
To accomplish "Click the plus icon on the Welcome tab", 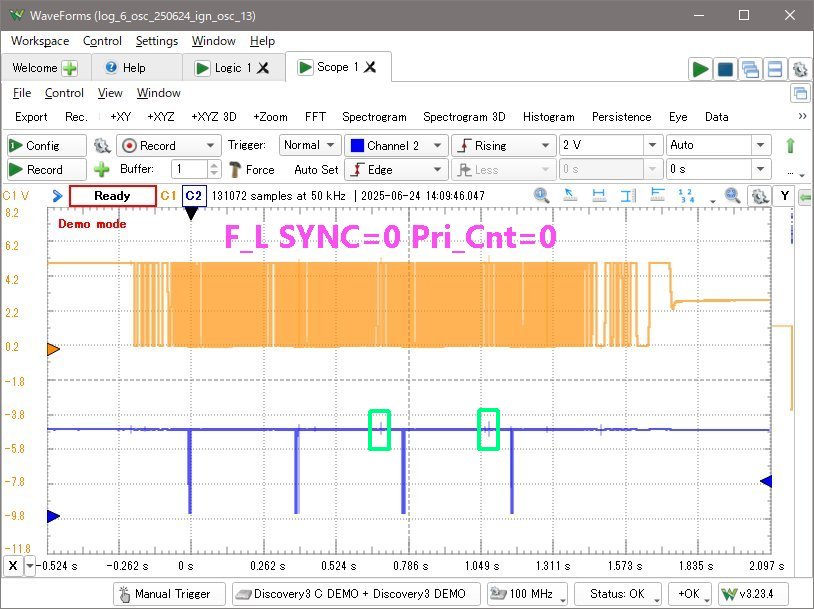I will (x=70, y=68).
